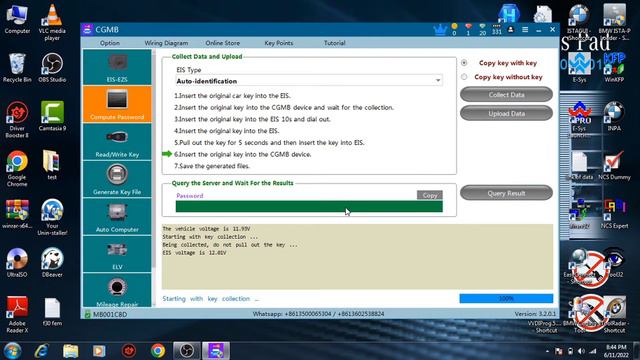Click the Copy password button
640x360 pixels.
click(x=429, y=195)
